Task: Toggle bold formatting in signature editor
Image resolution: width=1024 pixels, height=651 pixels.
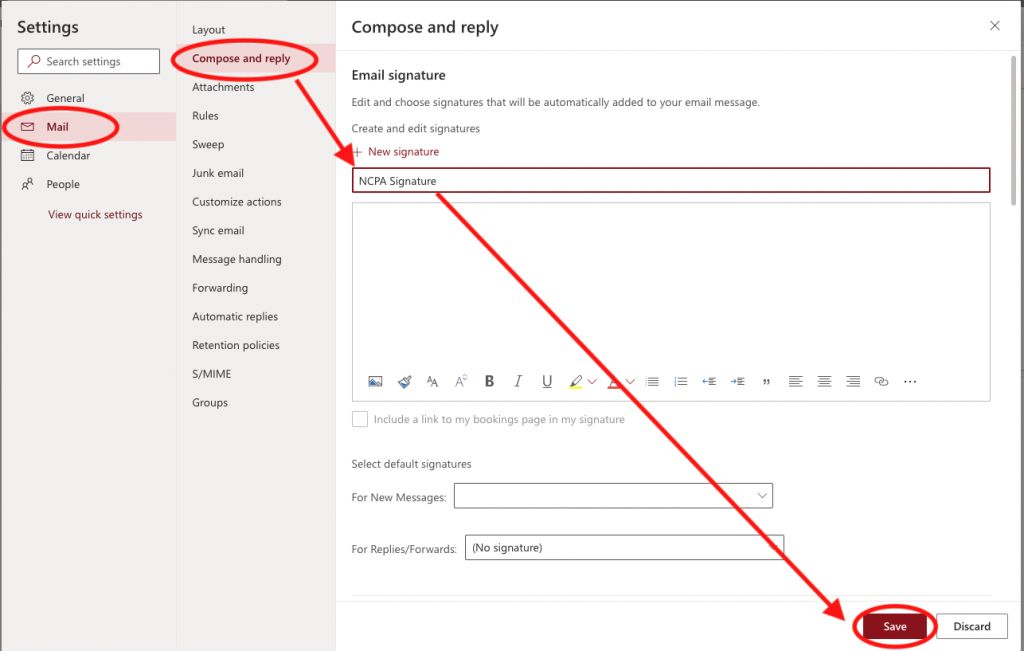Action: click(489, 381)
